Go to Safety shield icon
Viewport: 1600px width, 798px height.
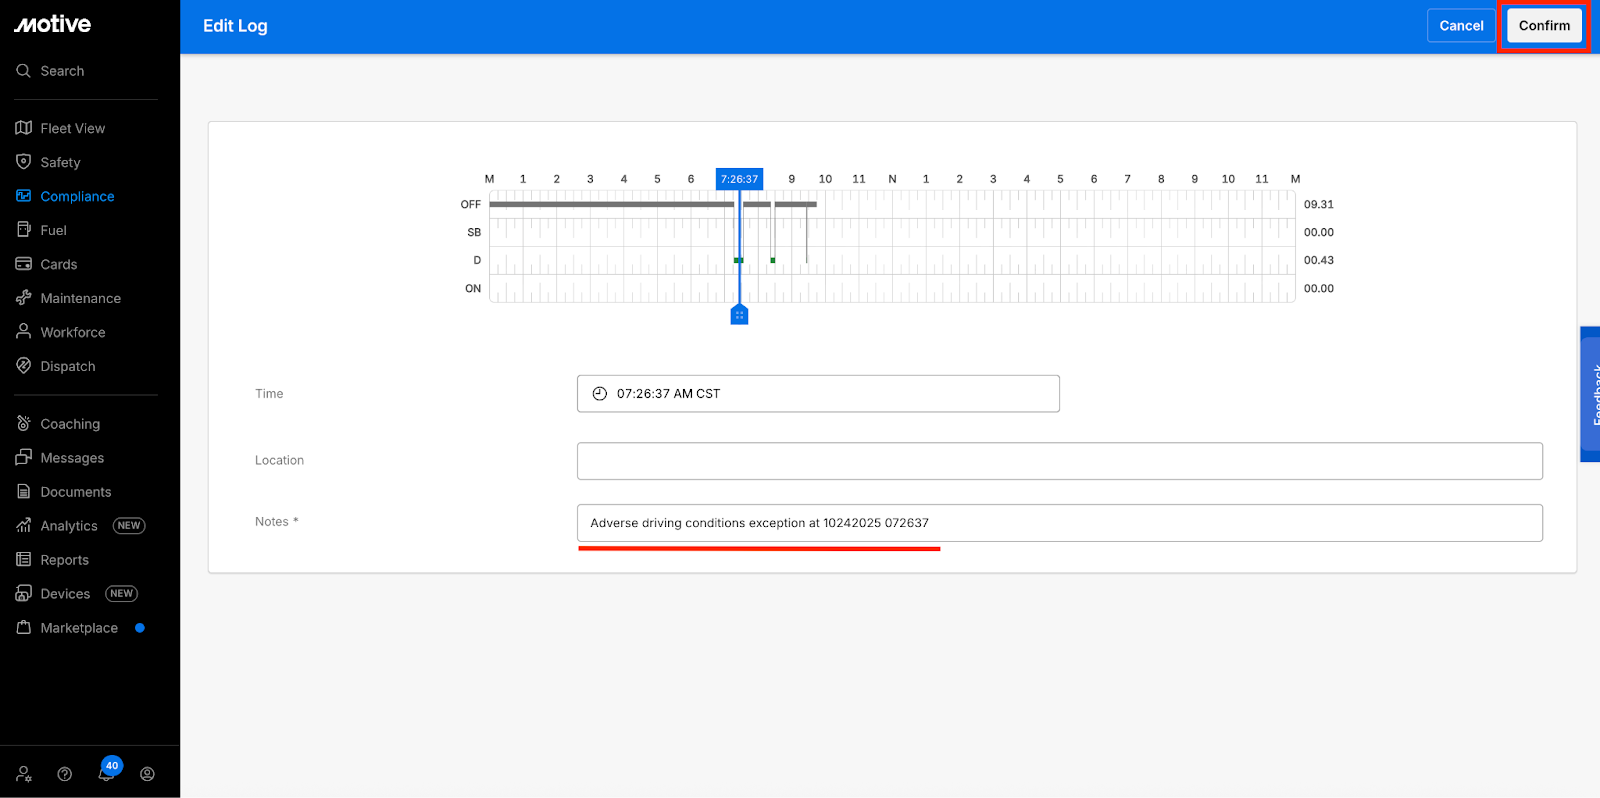pos(24,162)
